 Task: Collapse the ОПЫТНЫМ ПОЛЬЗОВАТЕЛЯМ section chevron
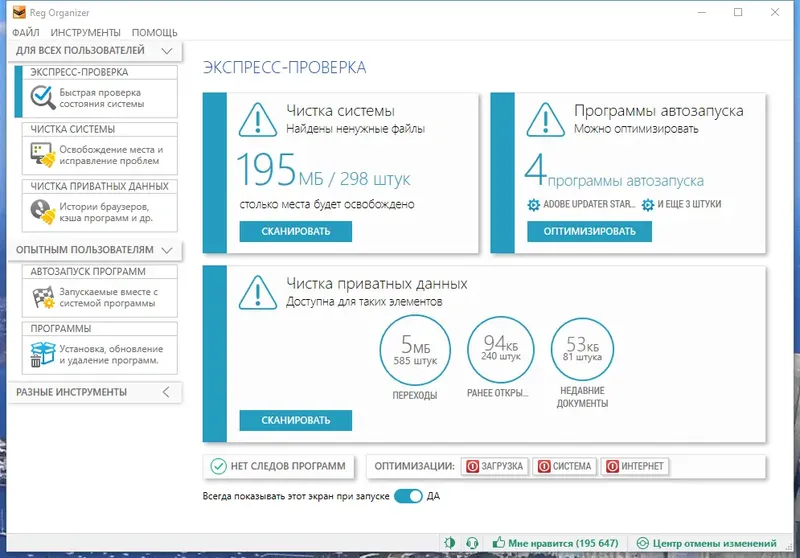pos(166,250)
